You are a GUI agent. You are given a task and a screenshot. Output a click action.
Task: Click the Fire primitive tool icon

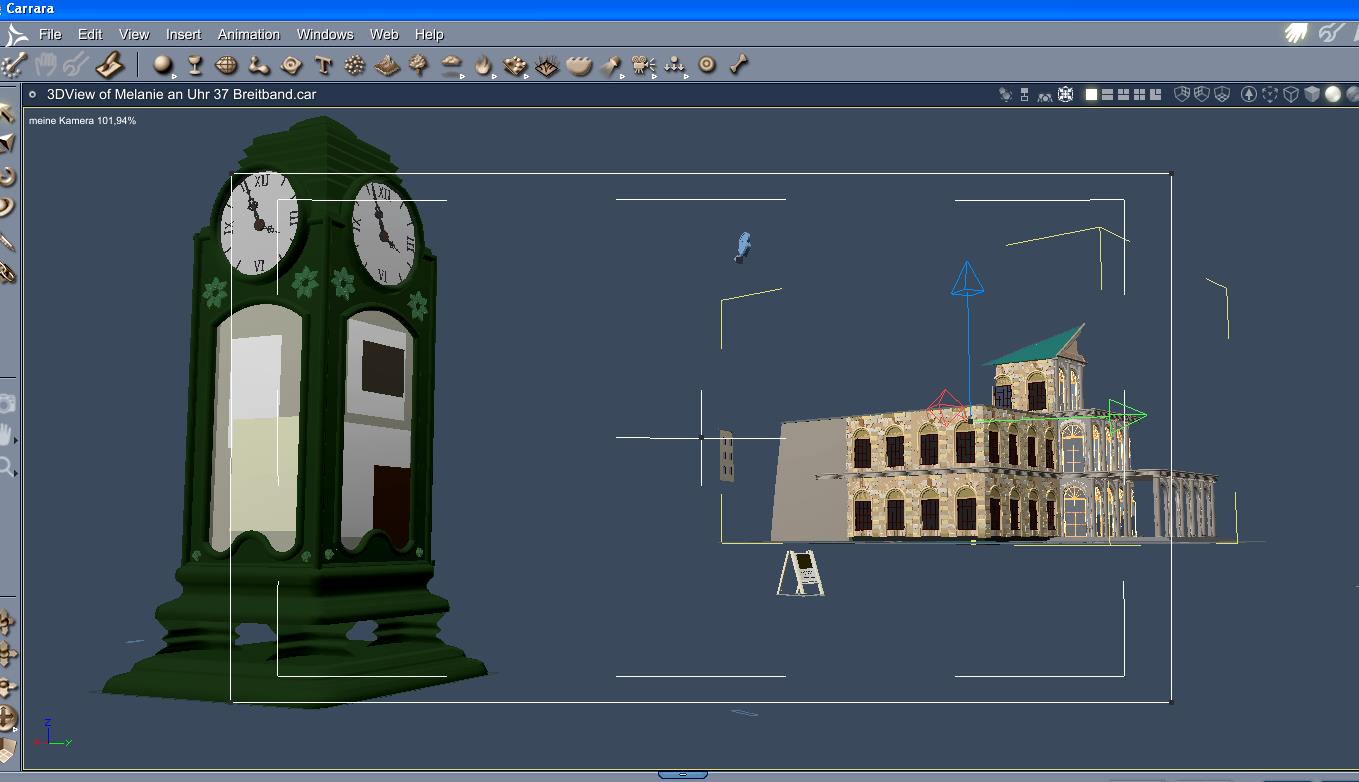coord(483,65)
